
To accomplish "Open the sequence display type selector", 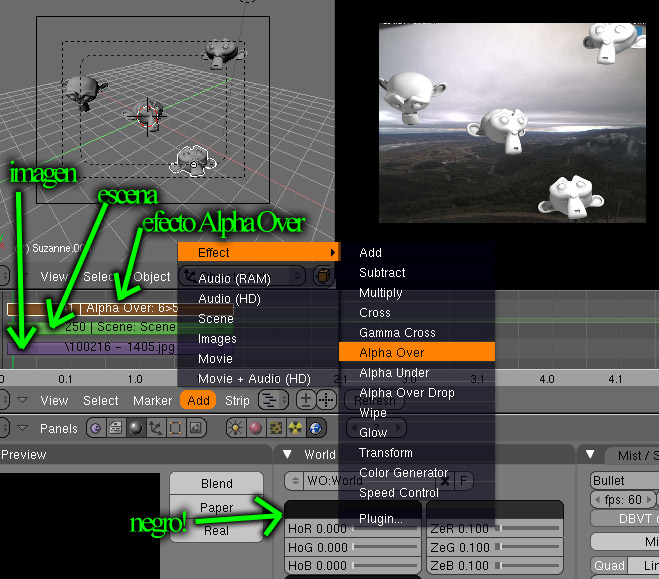I will [273, 400].
